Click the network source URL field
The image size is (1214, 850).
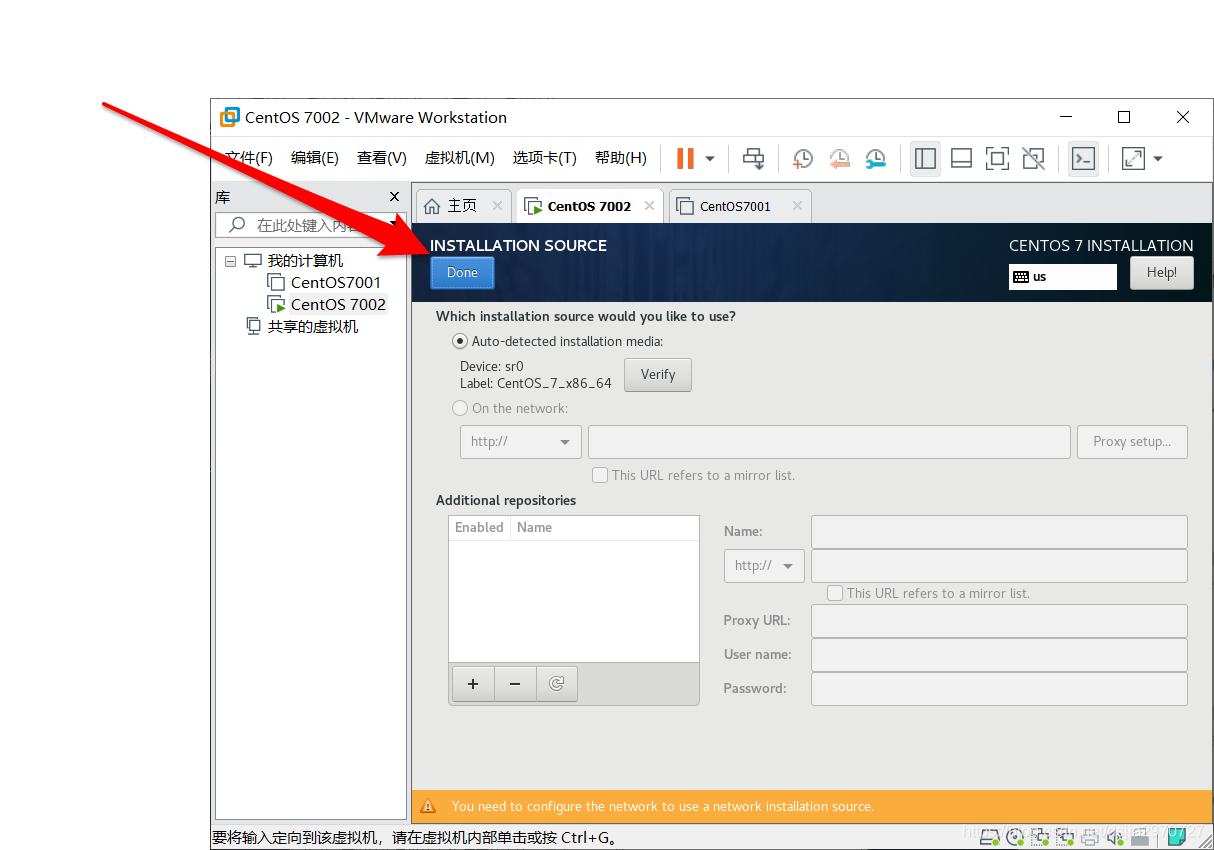point(829,441)
